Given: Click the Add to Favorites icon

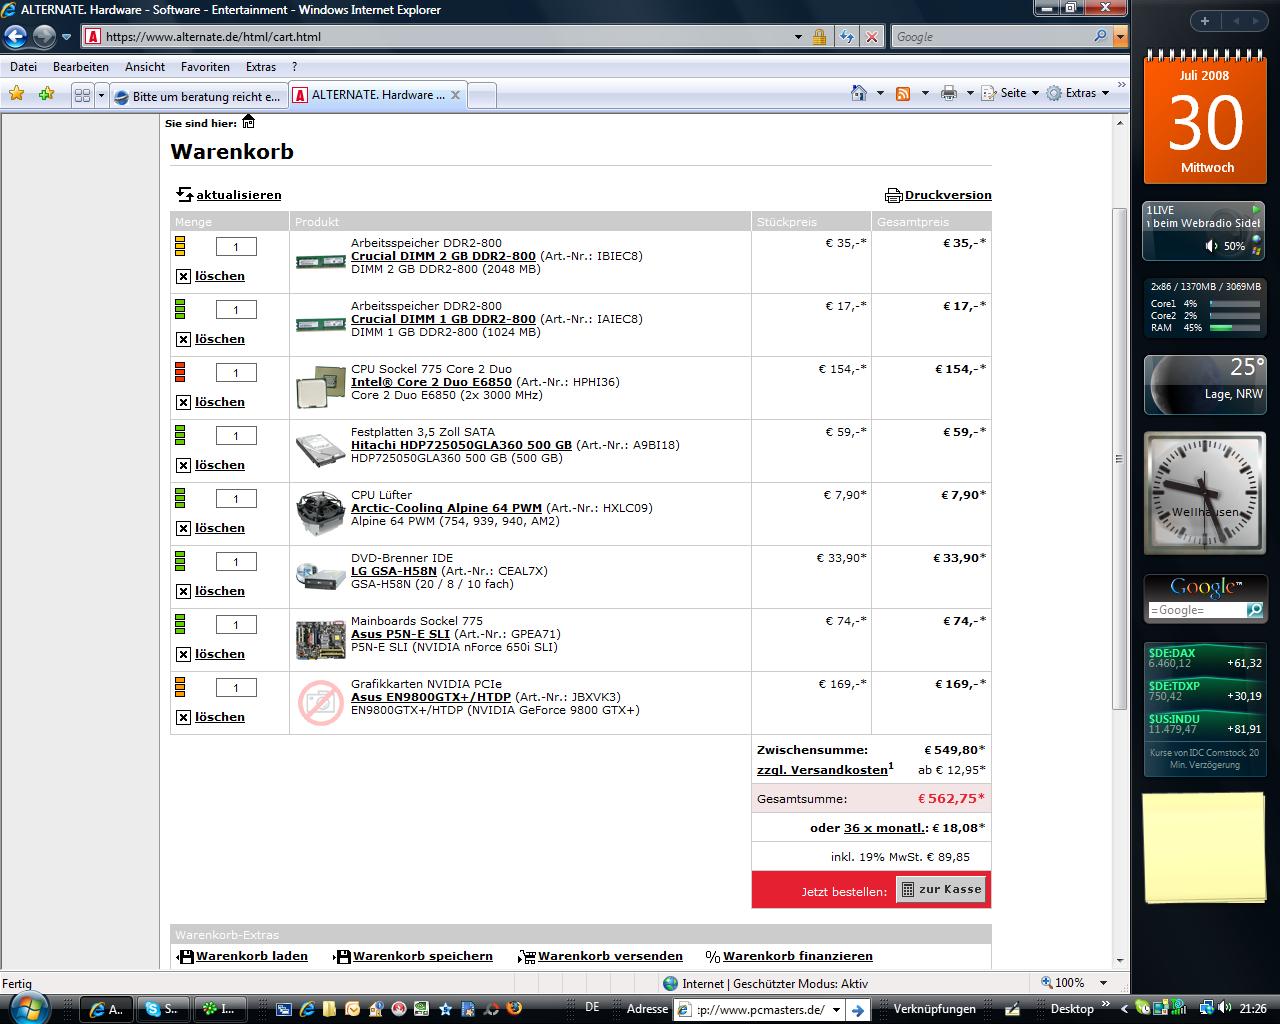Looking at the screenshot, I should (46, 94).
